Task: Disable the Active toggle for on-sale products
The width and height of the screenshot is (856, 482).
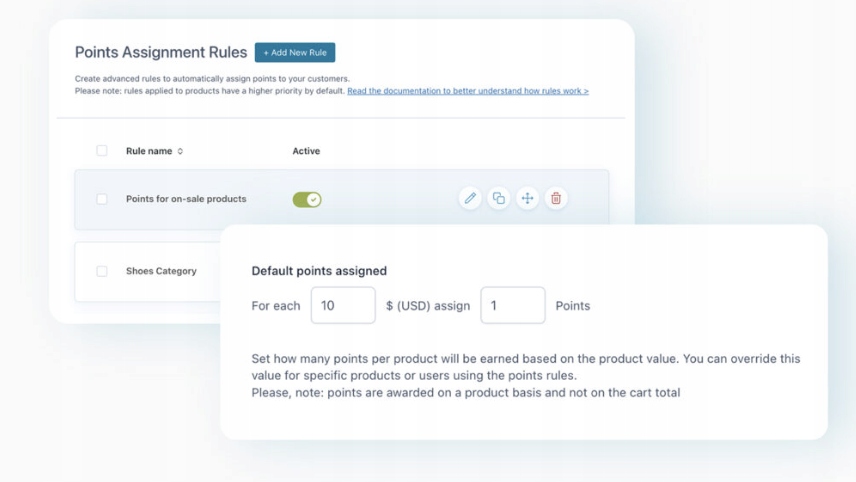Action: coord(307,199)
